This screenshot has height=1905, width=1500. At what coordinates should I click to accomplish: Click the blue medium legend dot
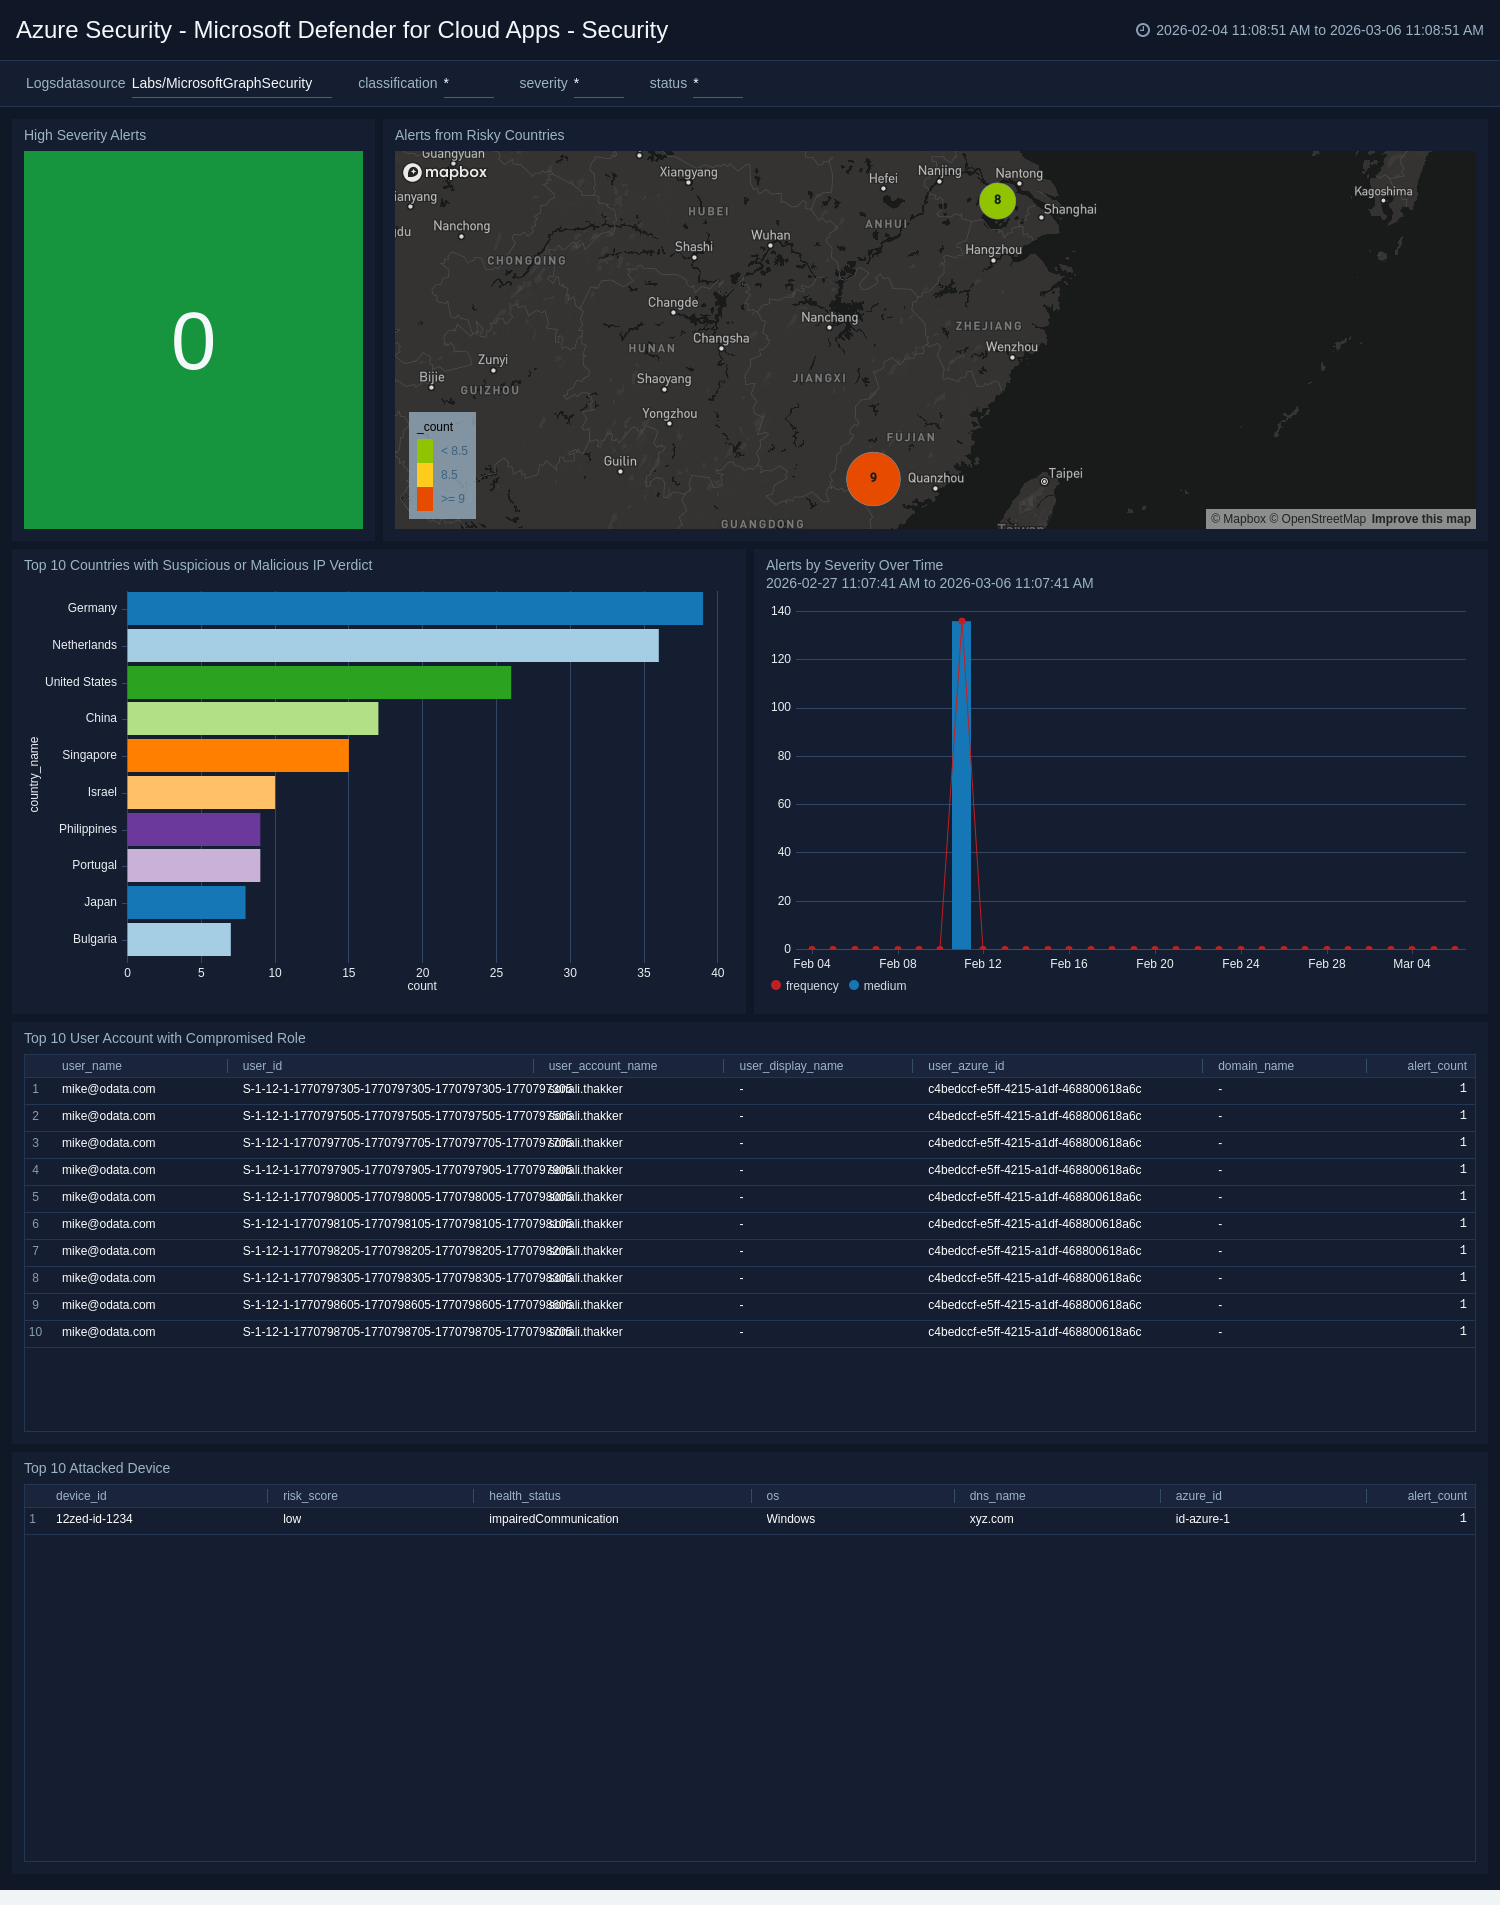854,985
